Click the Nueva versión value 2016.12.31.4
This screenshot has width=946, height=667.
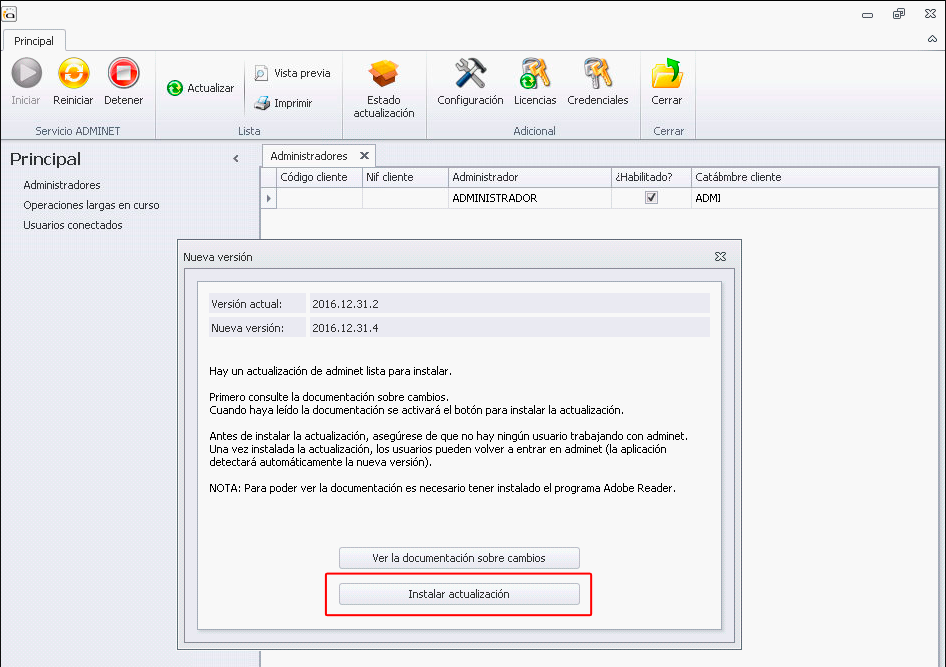pyautogui.click(x=510, y=327)
